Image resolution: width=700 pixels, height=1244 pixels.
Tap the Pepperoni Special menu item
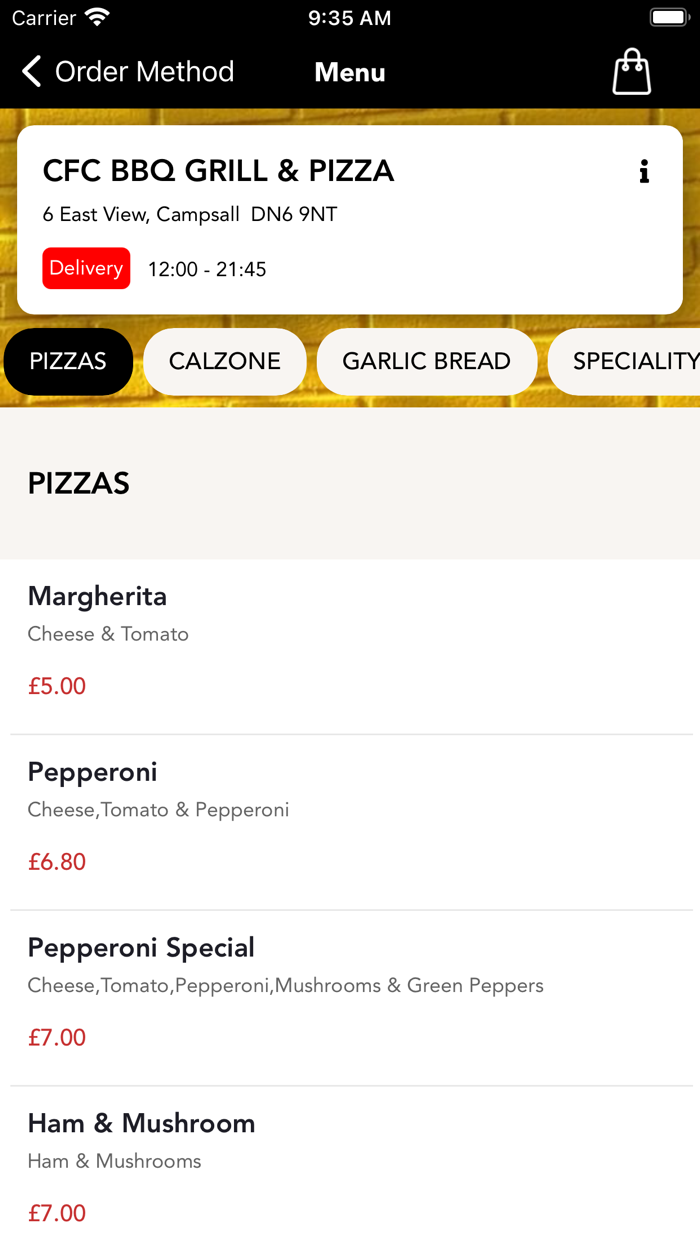[x=141, y=948]
